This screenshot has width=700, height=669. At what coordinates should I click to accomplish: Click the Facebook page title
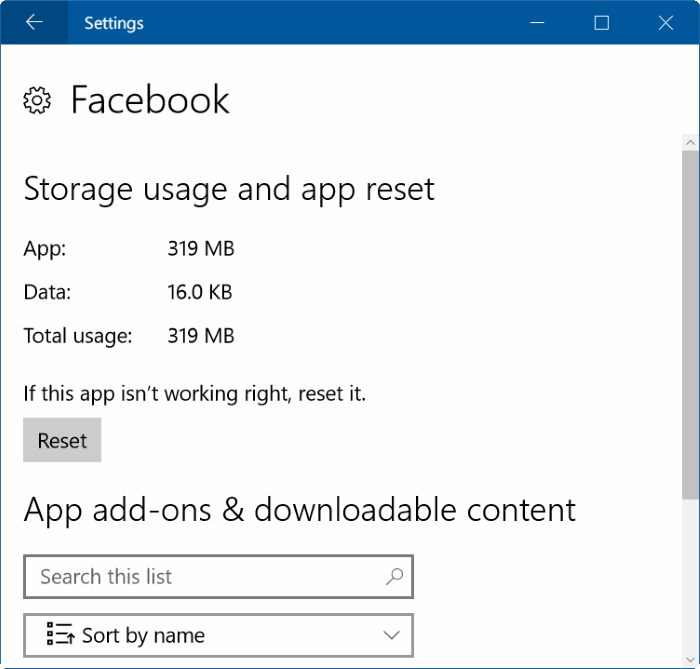coord(150,100)
